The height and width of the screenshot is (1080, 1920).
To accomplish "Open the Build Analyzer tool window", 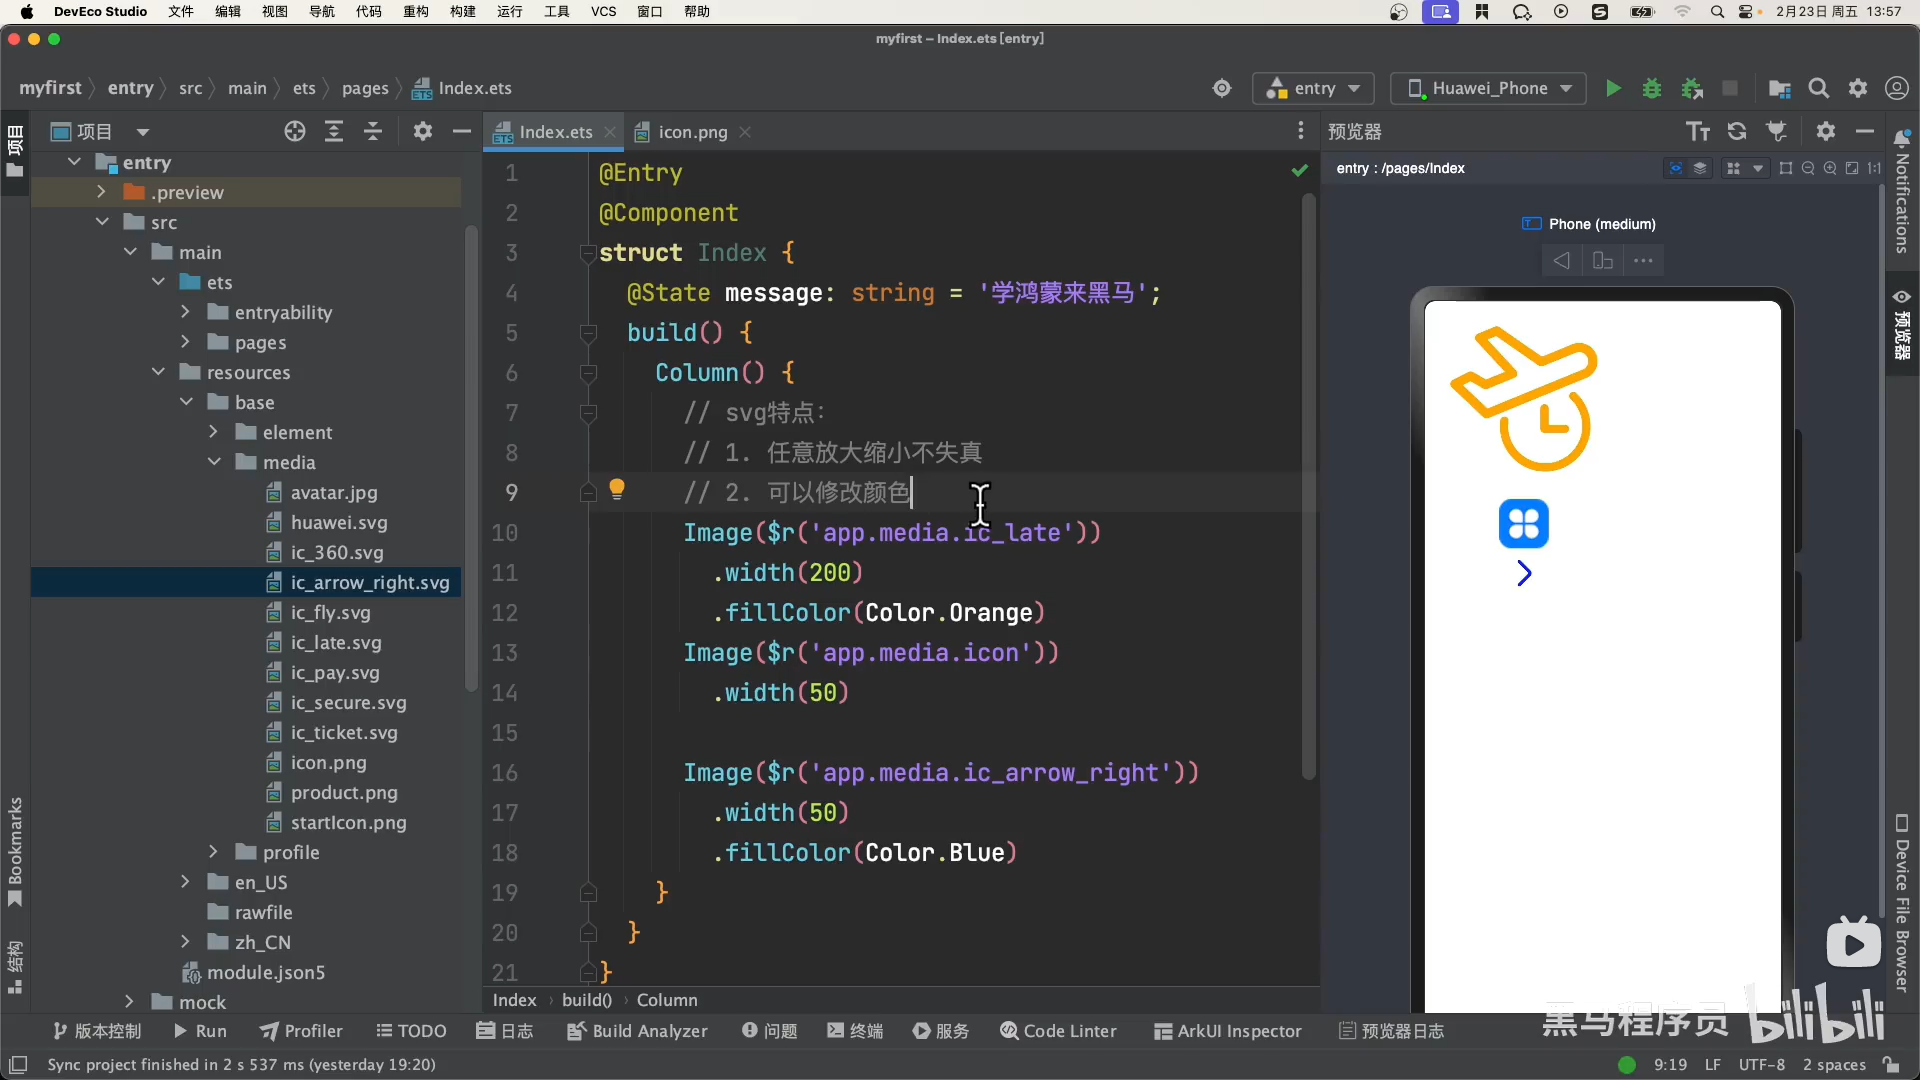I will click(637, 1031).
